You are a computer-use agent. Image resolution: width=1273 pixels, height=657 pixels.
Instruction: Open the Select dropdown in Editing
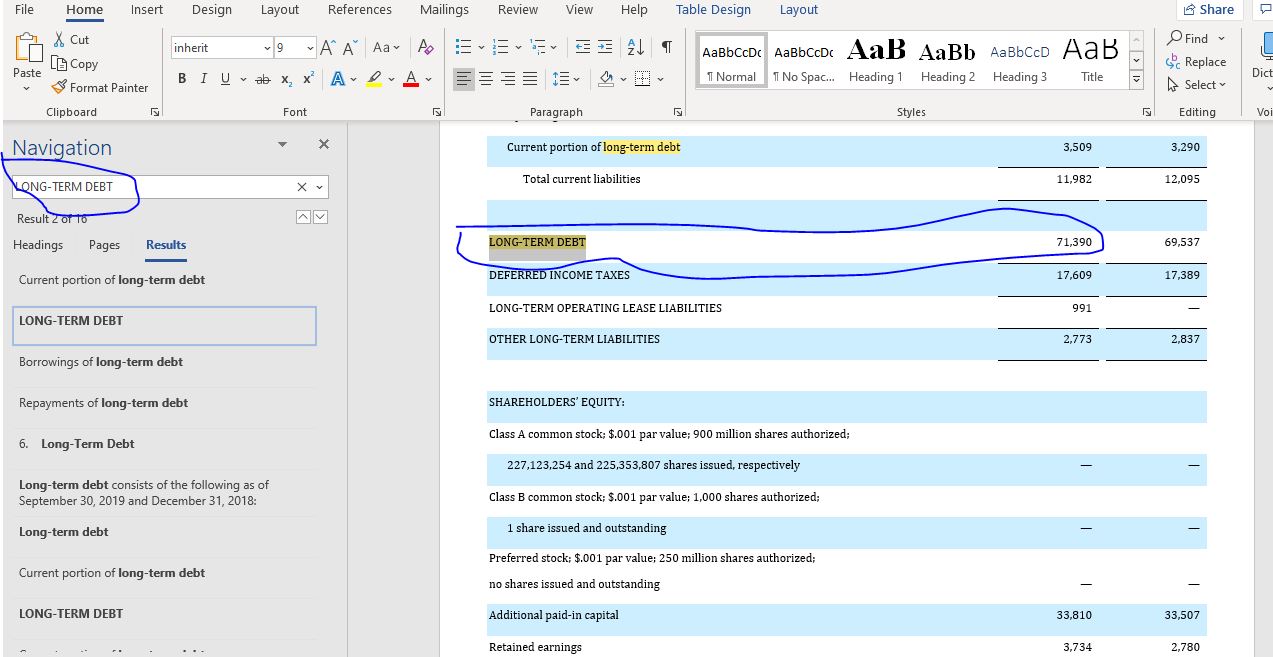click(x=1197, y=85)
